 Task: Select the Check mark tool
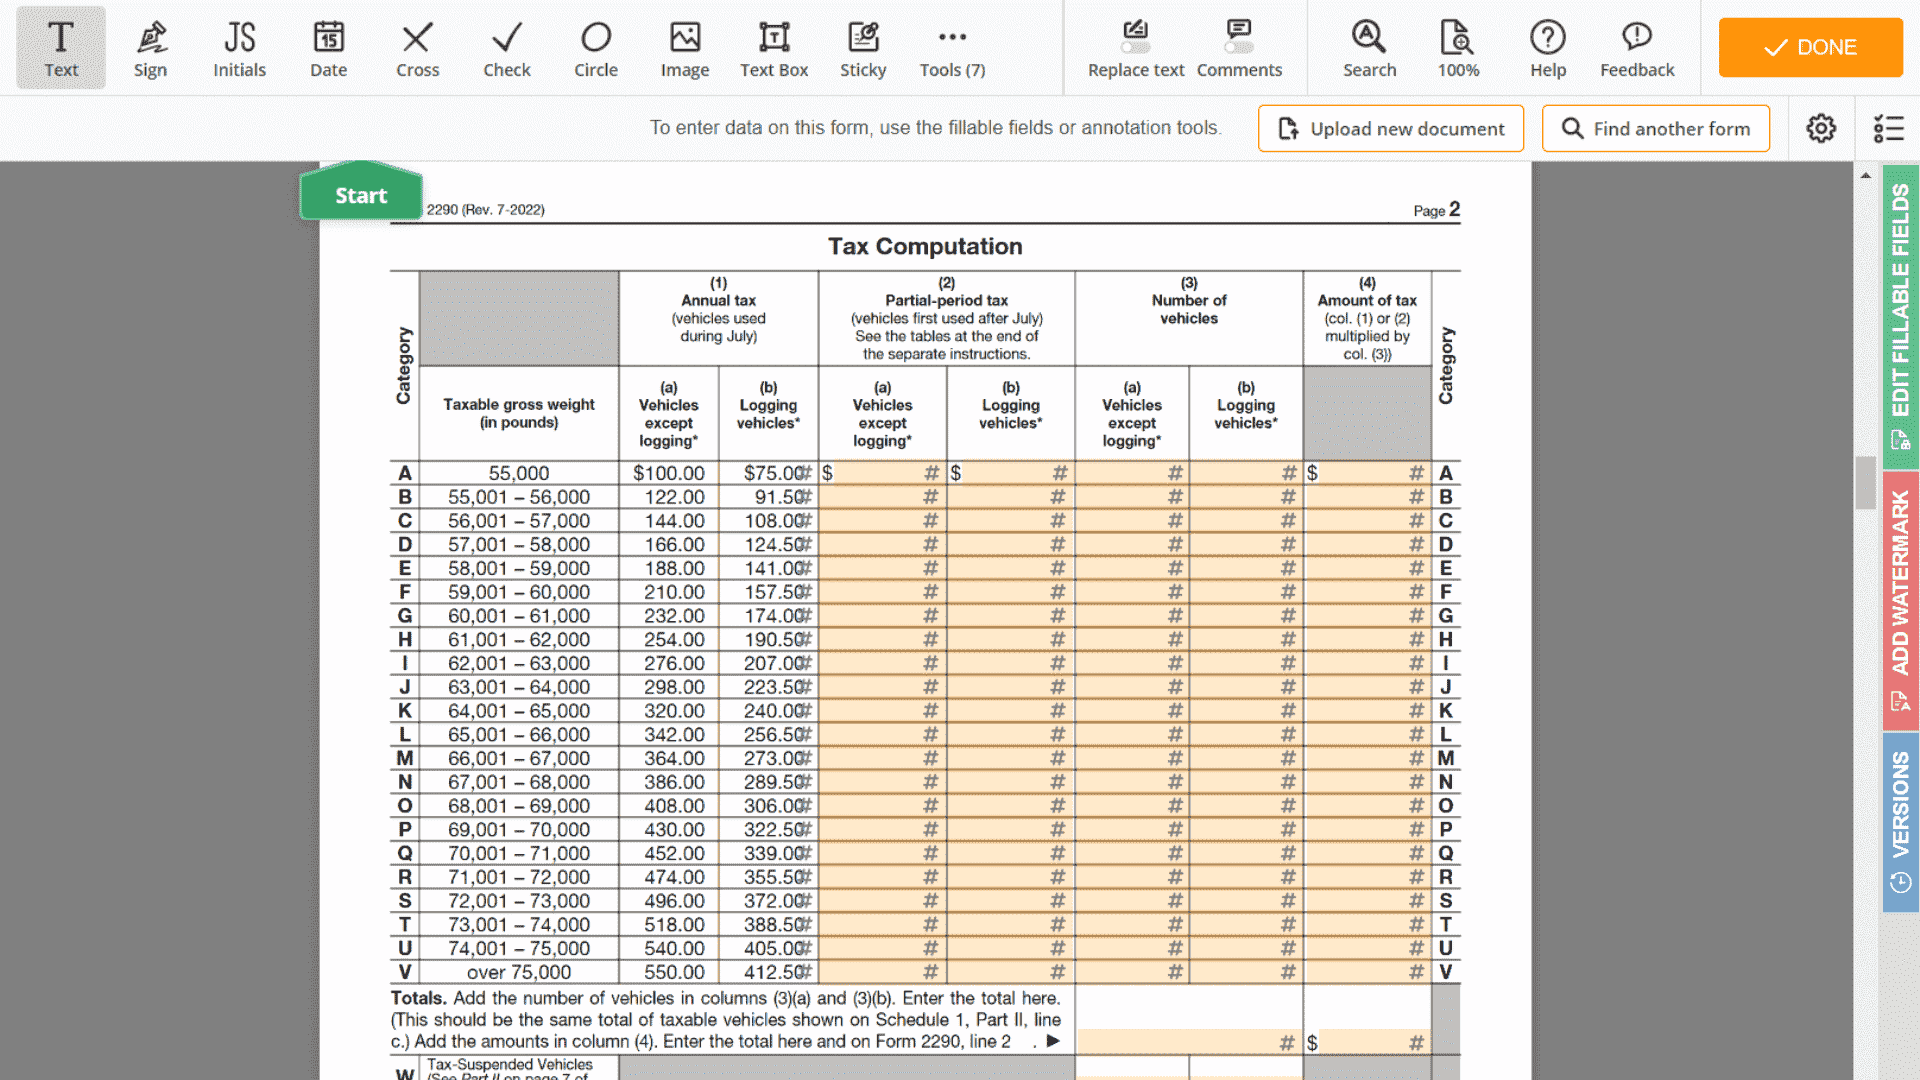pos(506,47)
